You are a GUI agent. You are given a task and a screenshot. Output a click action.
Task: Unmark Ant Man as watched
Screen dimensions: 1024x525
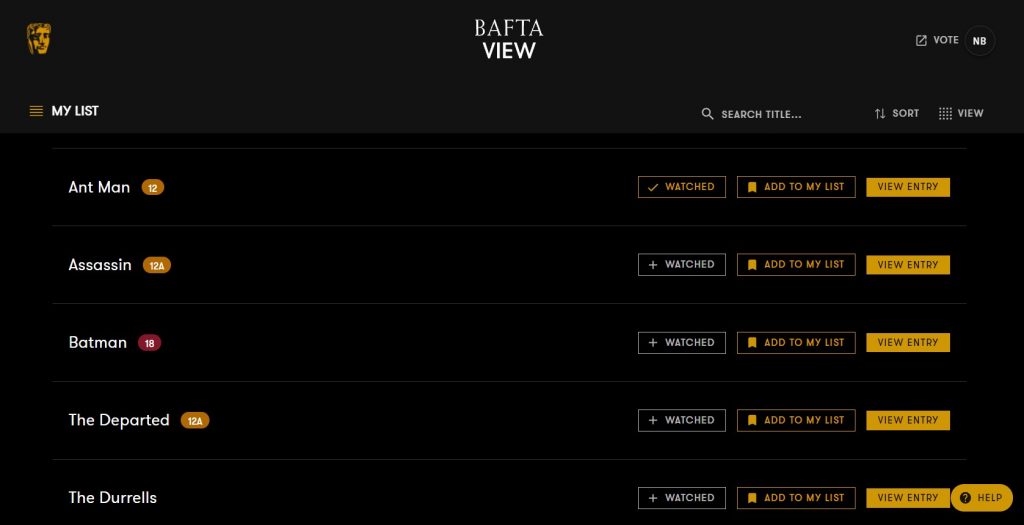(x=682, y=187)
